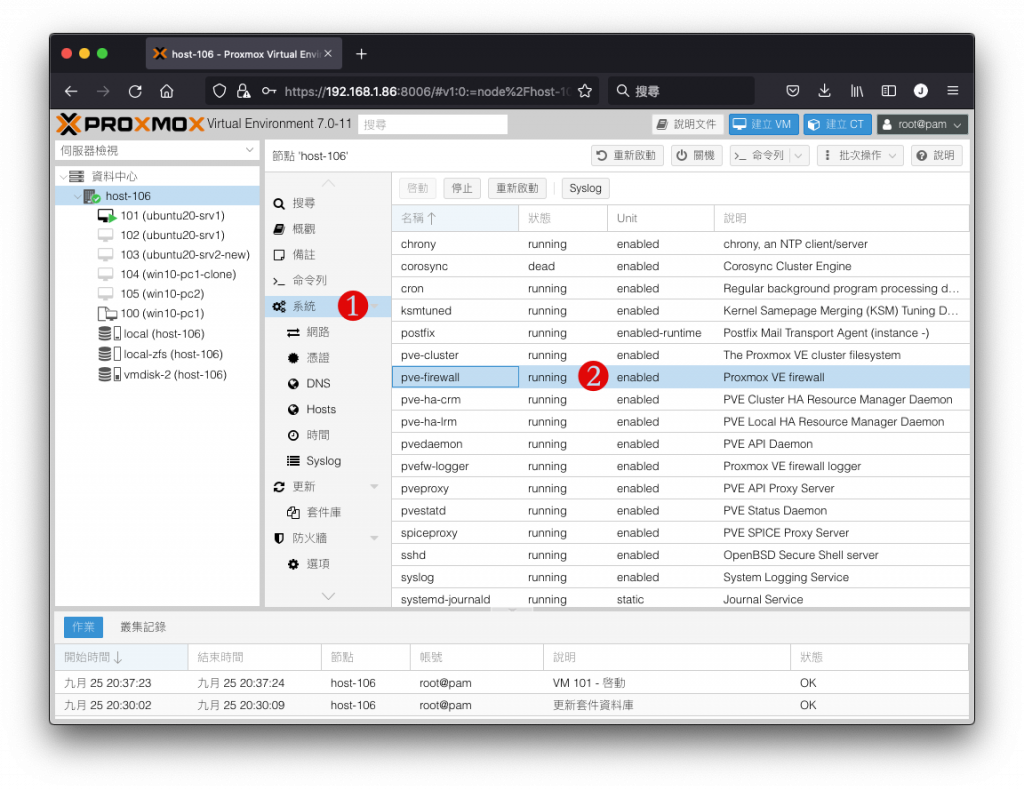Open the Pocket save icon
The height and width of the screenshot is (790, 1024).
[x=792, y=91]
